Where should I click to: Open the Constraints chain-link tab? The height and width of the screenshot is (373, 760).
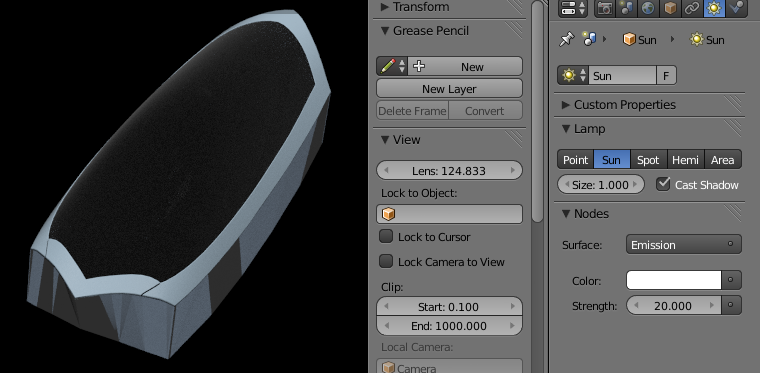click(x=692, y=8)
